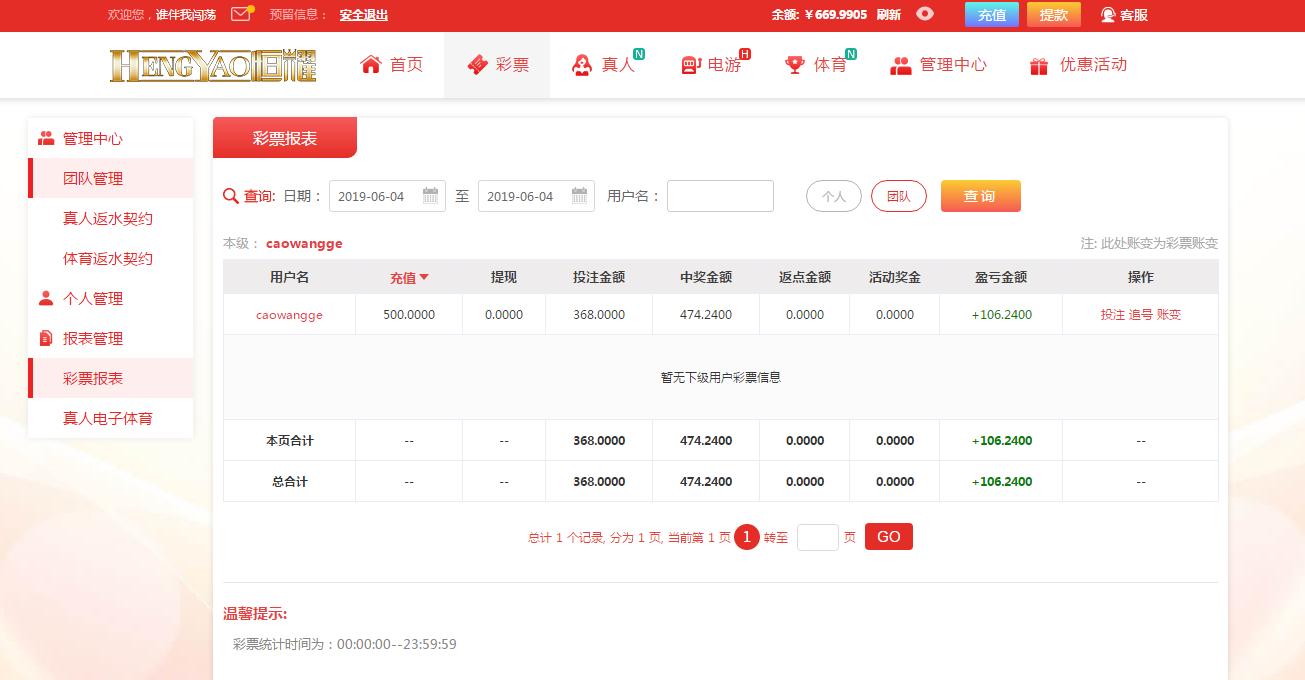Click the 中奖金额 column header
The image size is (1305, 680).
coord(706,277)
